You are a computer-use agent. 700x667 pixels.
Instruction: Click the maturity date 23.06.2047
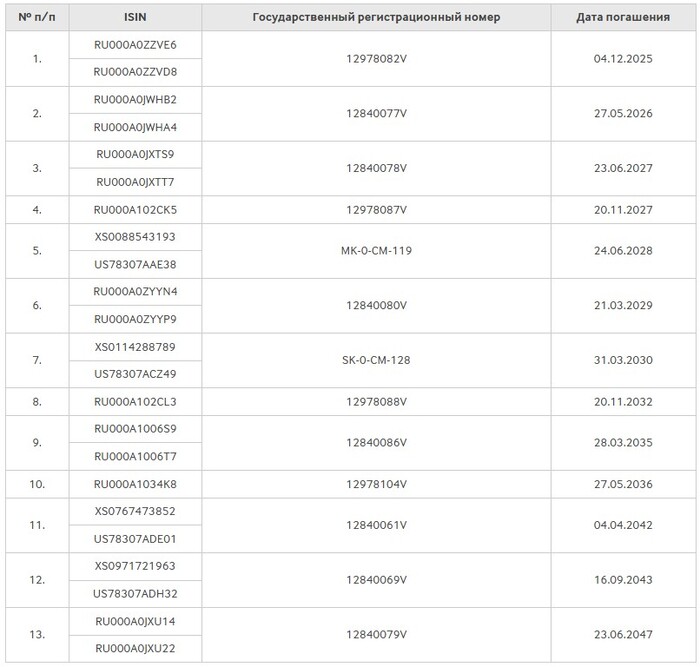(x=623, y=634)
